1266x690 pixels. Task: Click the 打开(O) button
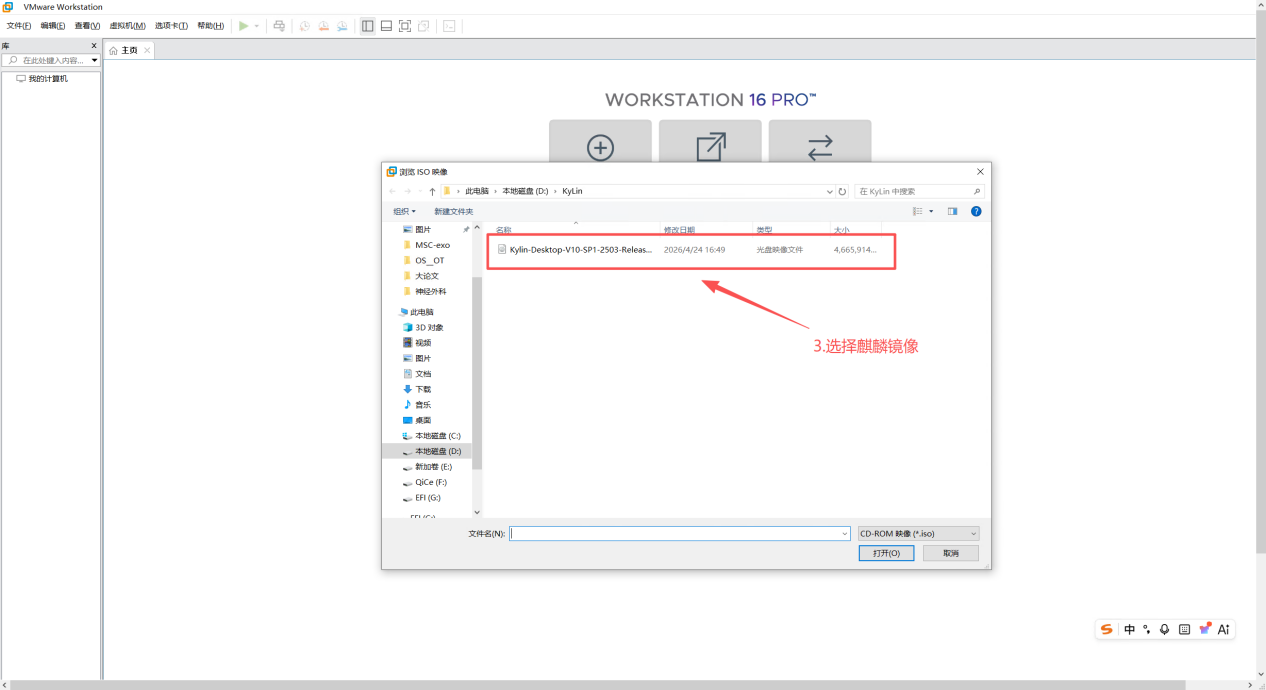coord(886,553)
